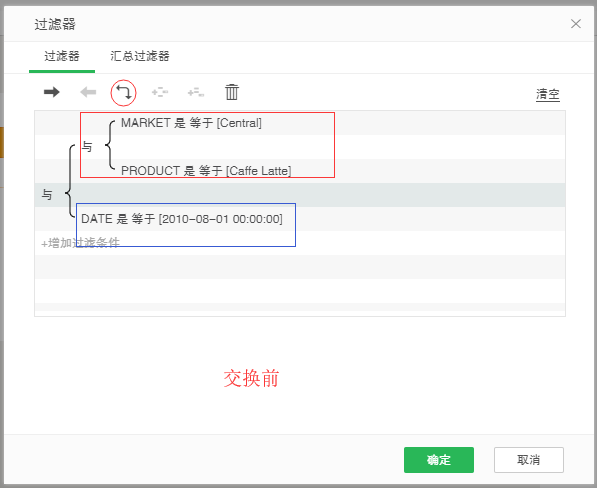Screen dimensions: 597x488
Task: Click the swap conditions icon
Action: 124,92
